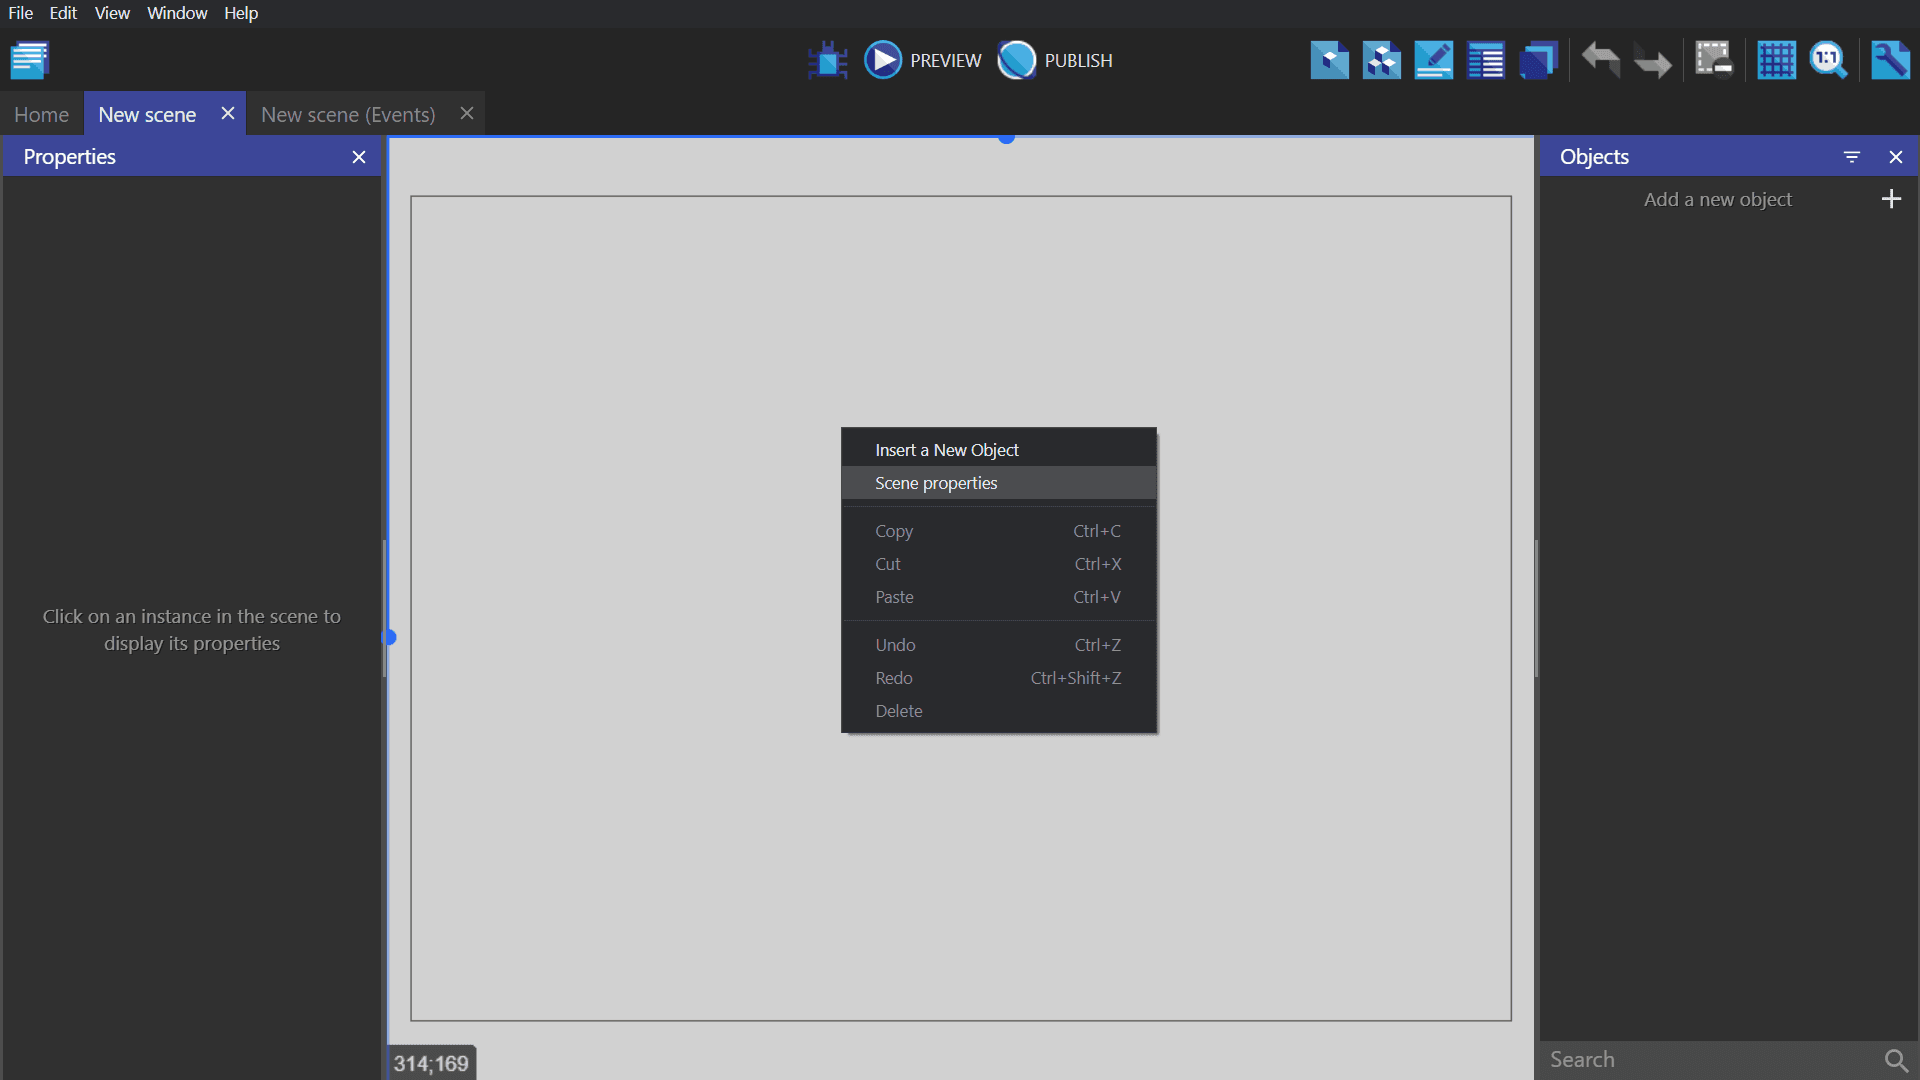Launch game PREVIEW

click(923, 60)
